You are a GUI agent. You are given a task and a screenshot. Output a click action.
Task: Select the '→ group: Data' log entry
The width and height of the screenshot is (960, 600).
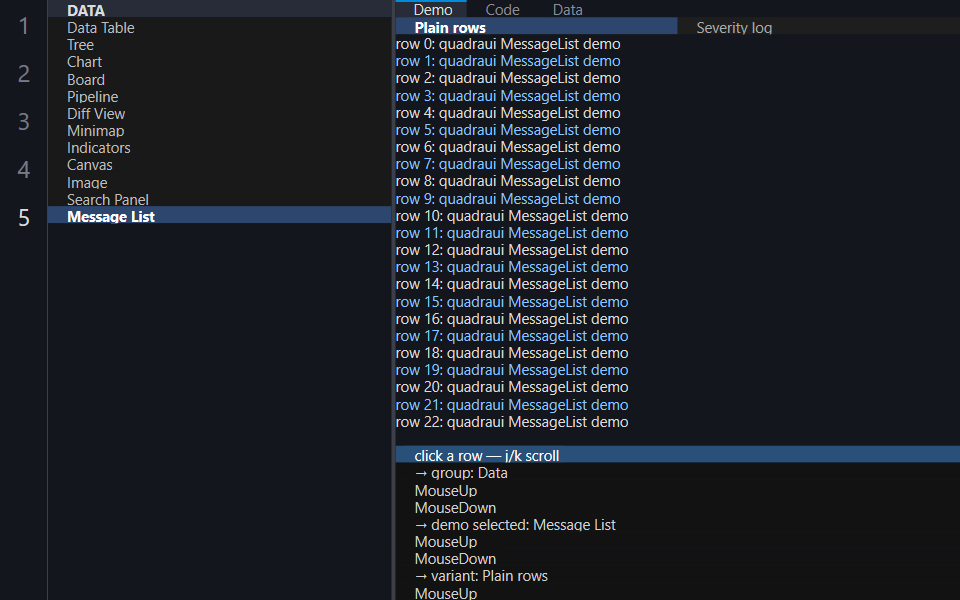tap(461, 473)
